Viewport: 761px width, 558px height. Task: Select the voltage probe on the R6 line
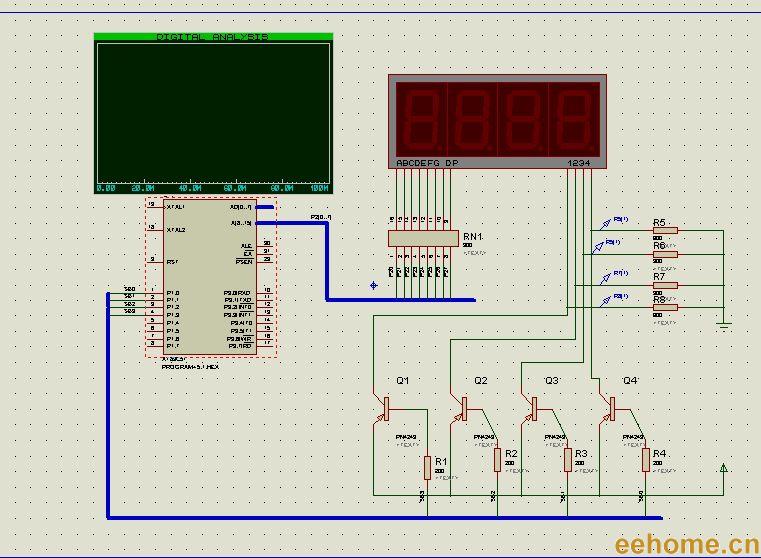point(598,247)
